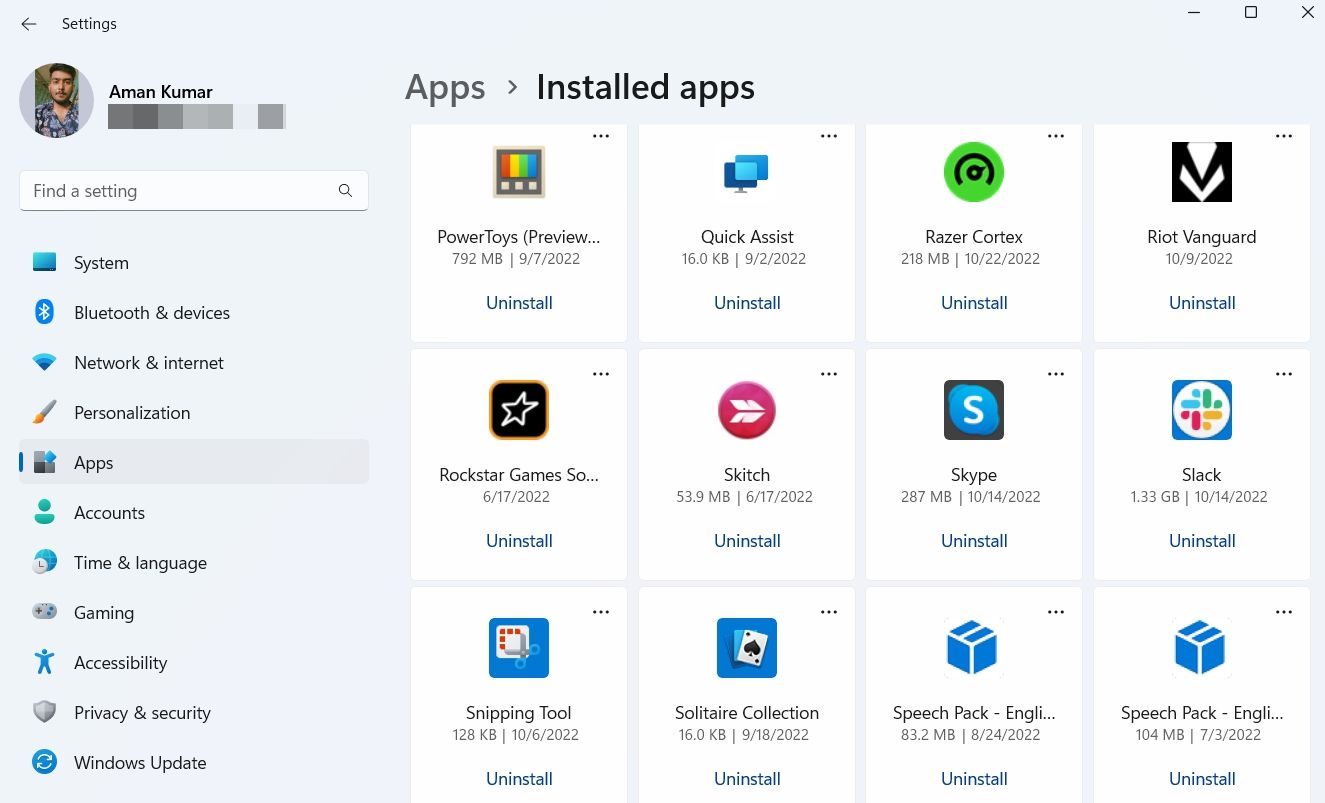The height and width of the screenshot is (803, 1325).
Task: Click the Slack app name text
Action: [1202, 475]
